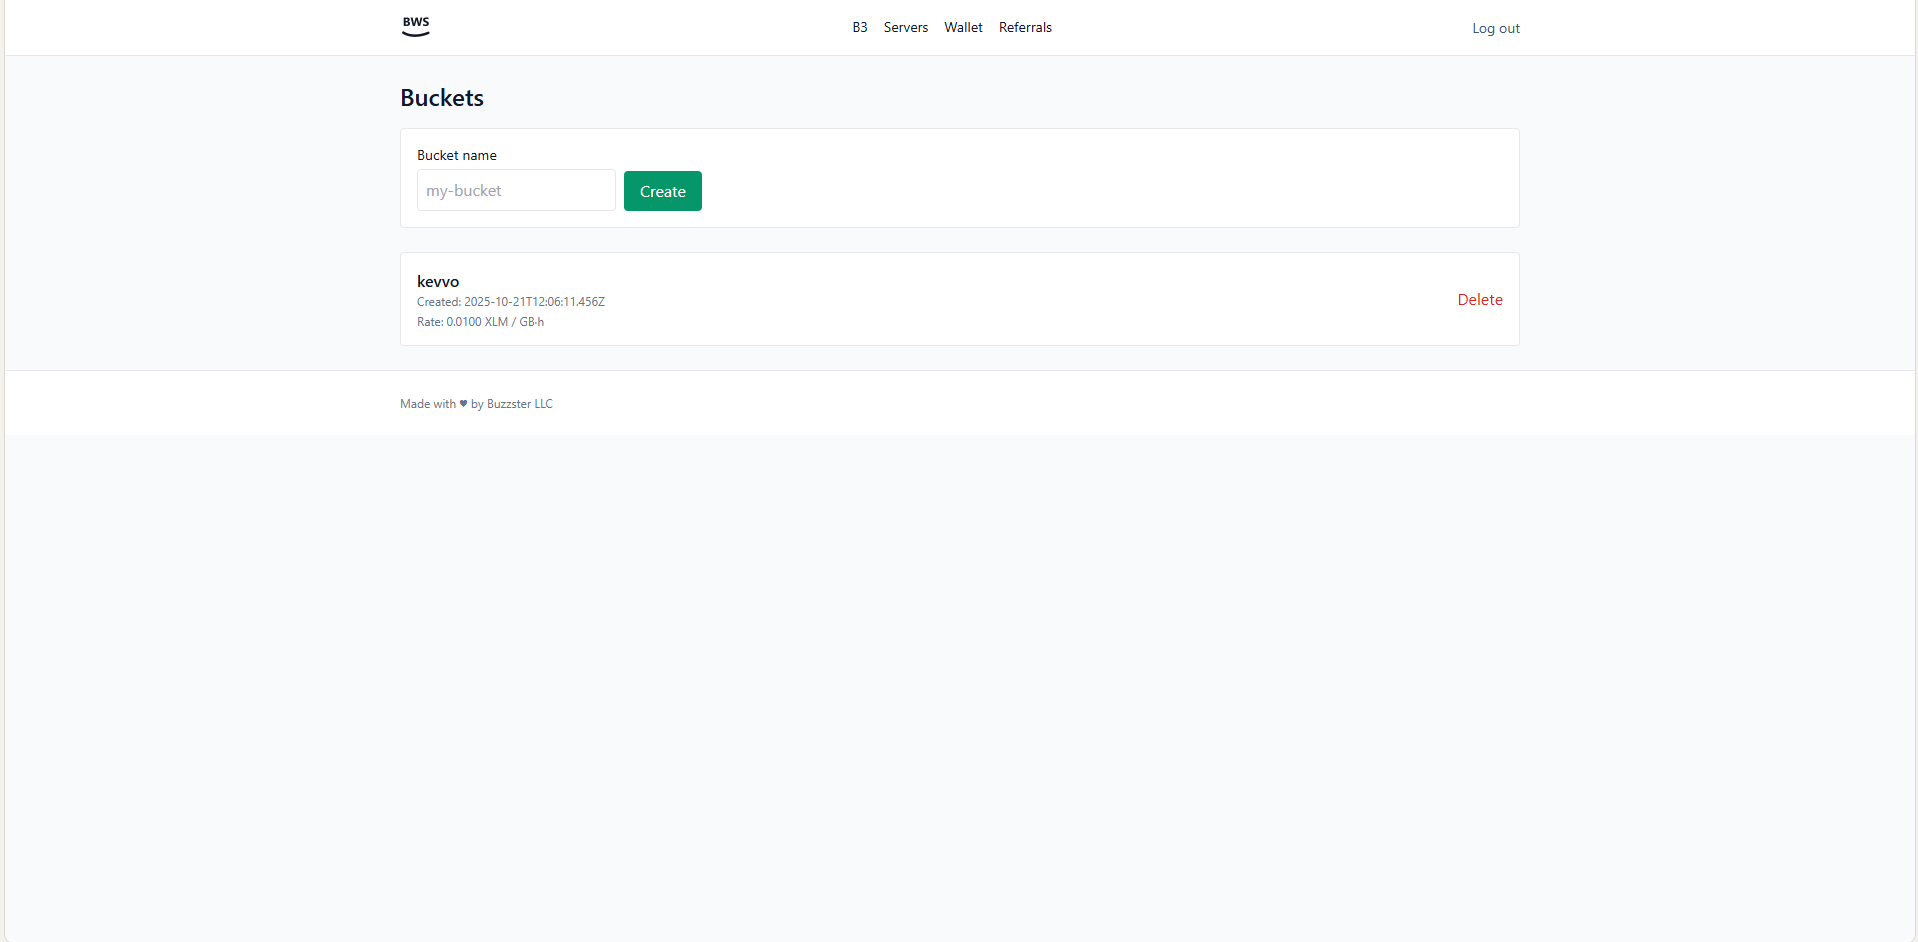Click the red Delete action for kevvo
Image resolution: width=1918 pixels, height=942 pixels.
(x=1479, y=299)
